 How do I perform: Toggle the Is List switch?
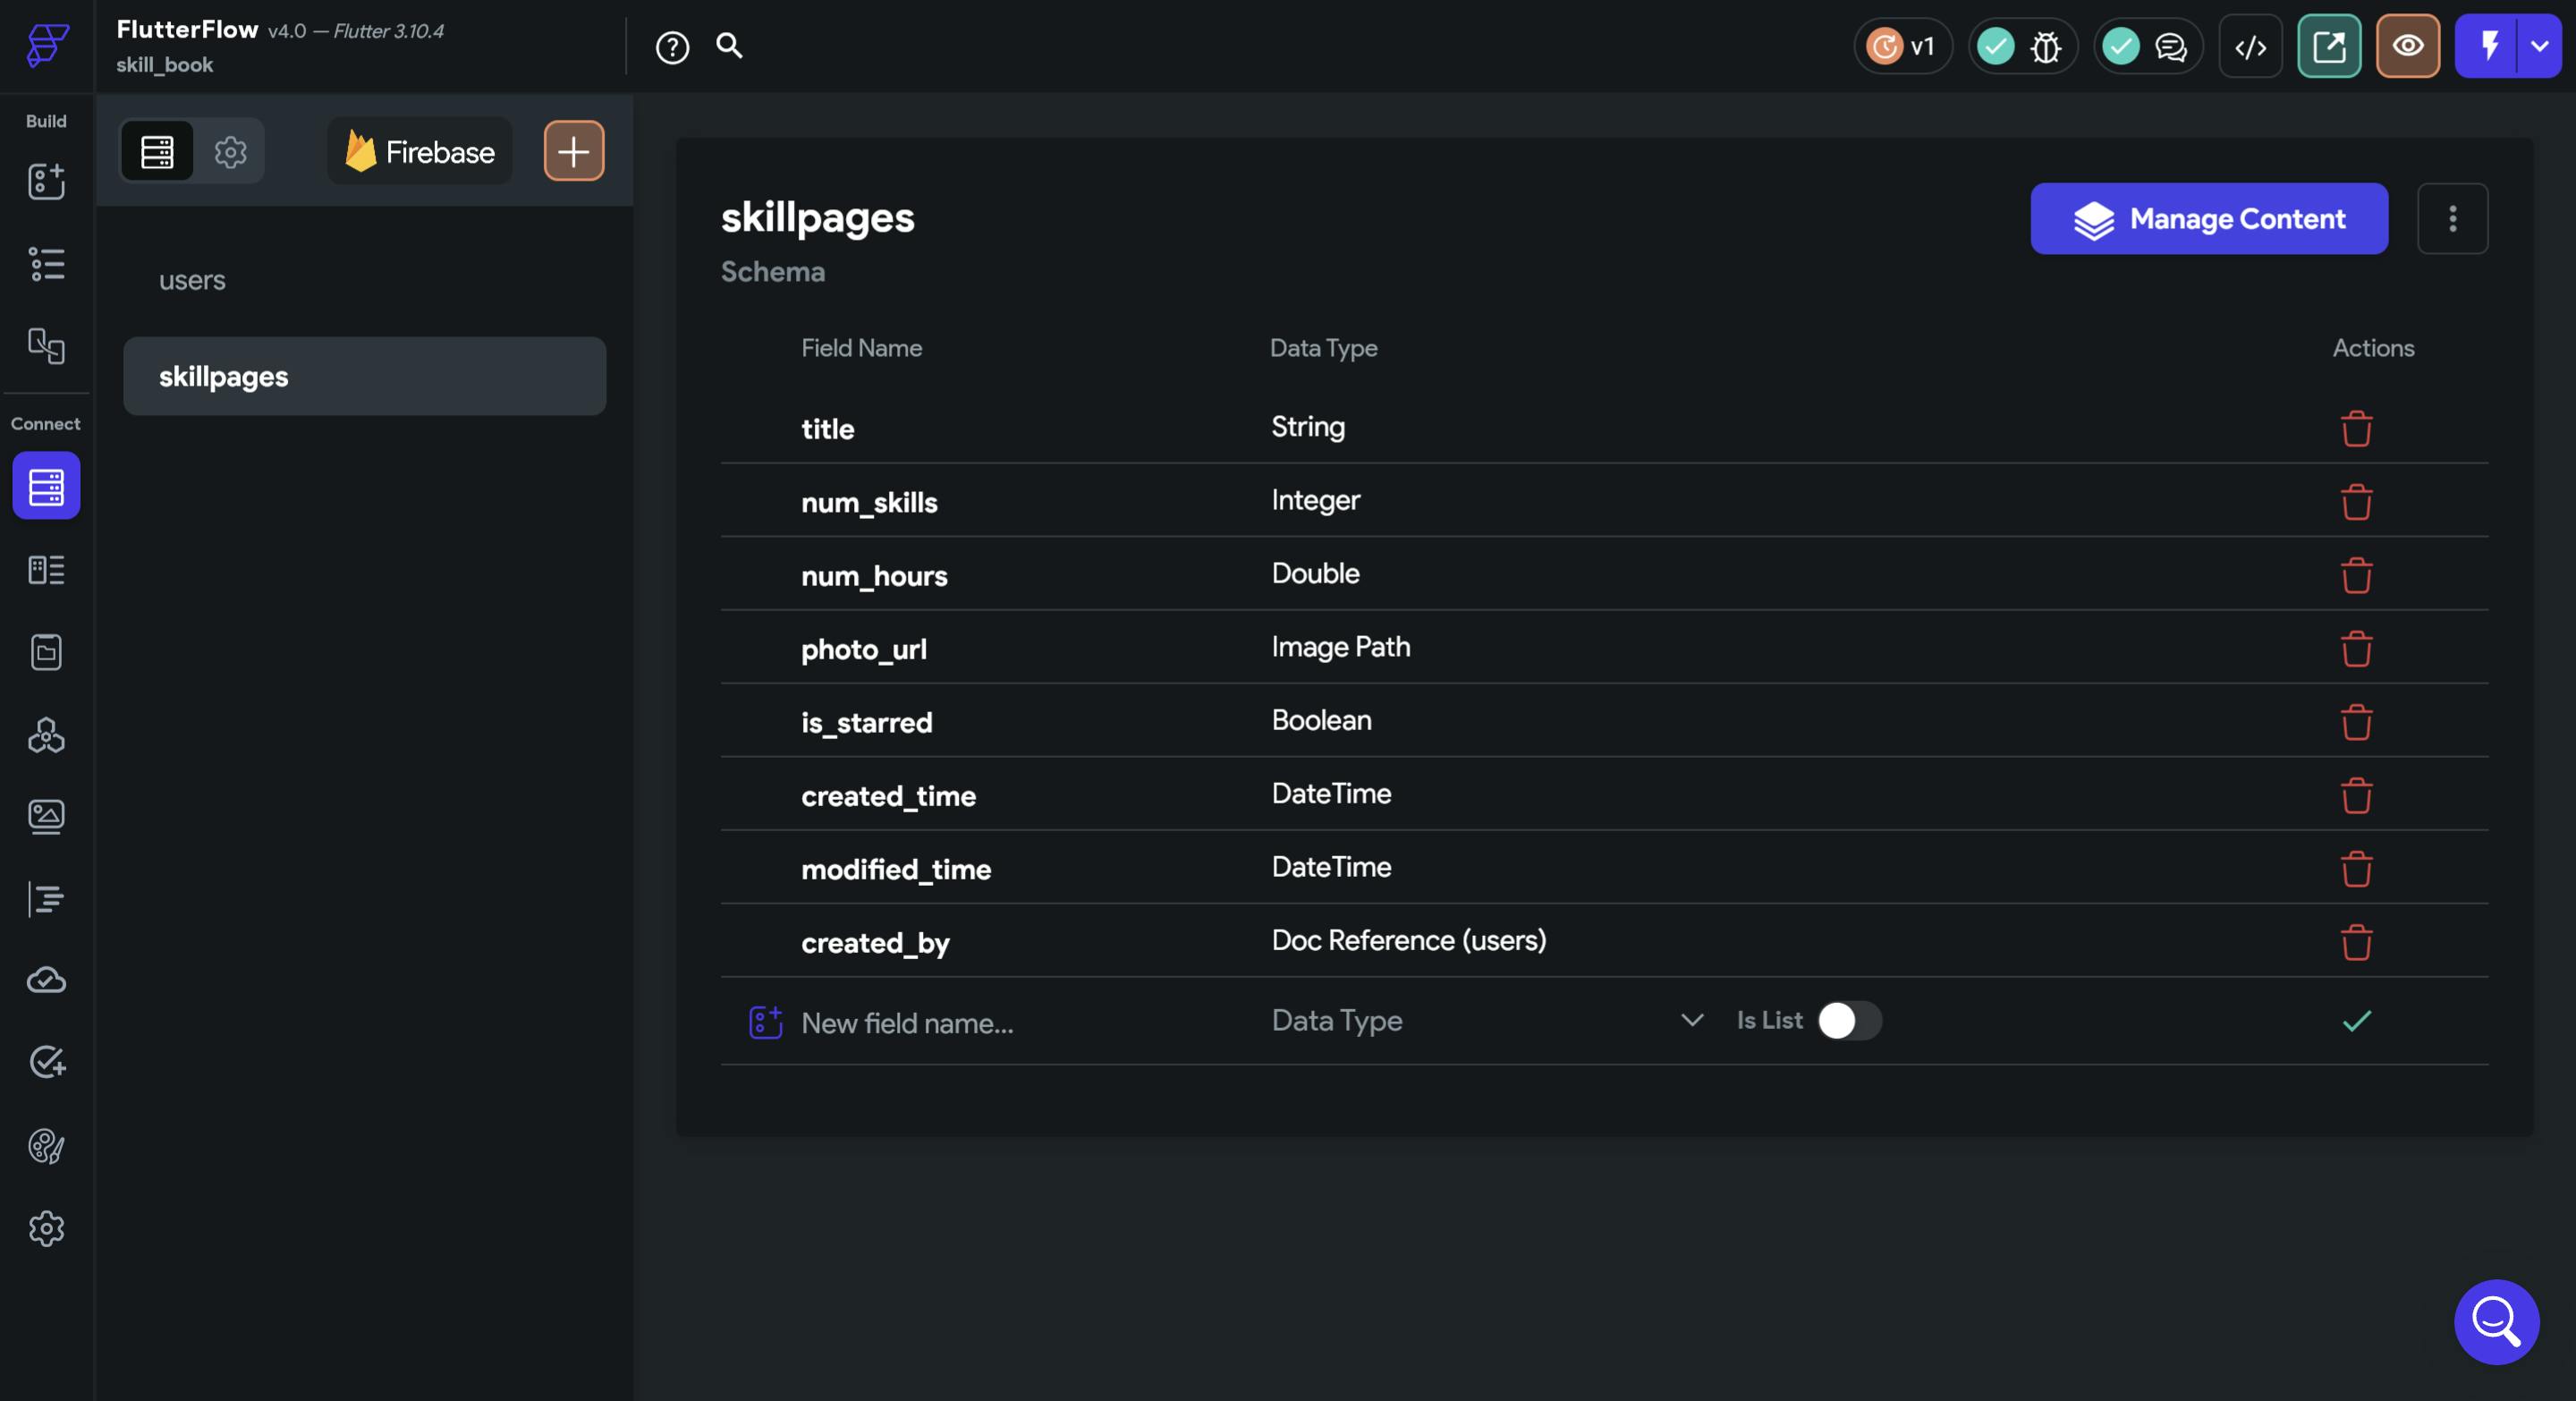tap(1848, 1021)
